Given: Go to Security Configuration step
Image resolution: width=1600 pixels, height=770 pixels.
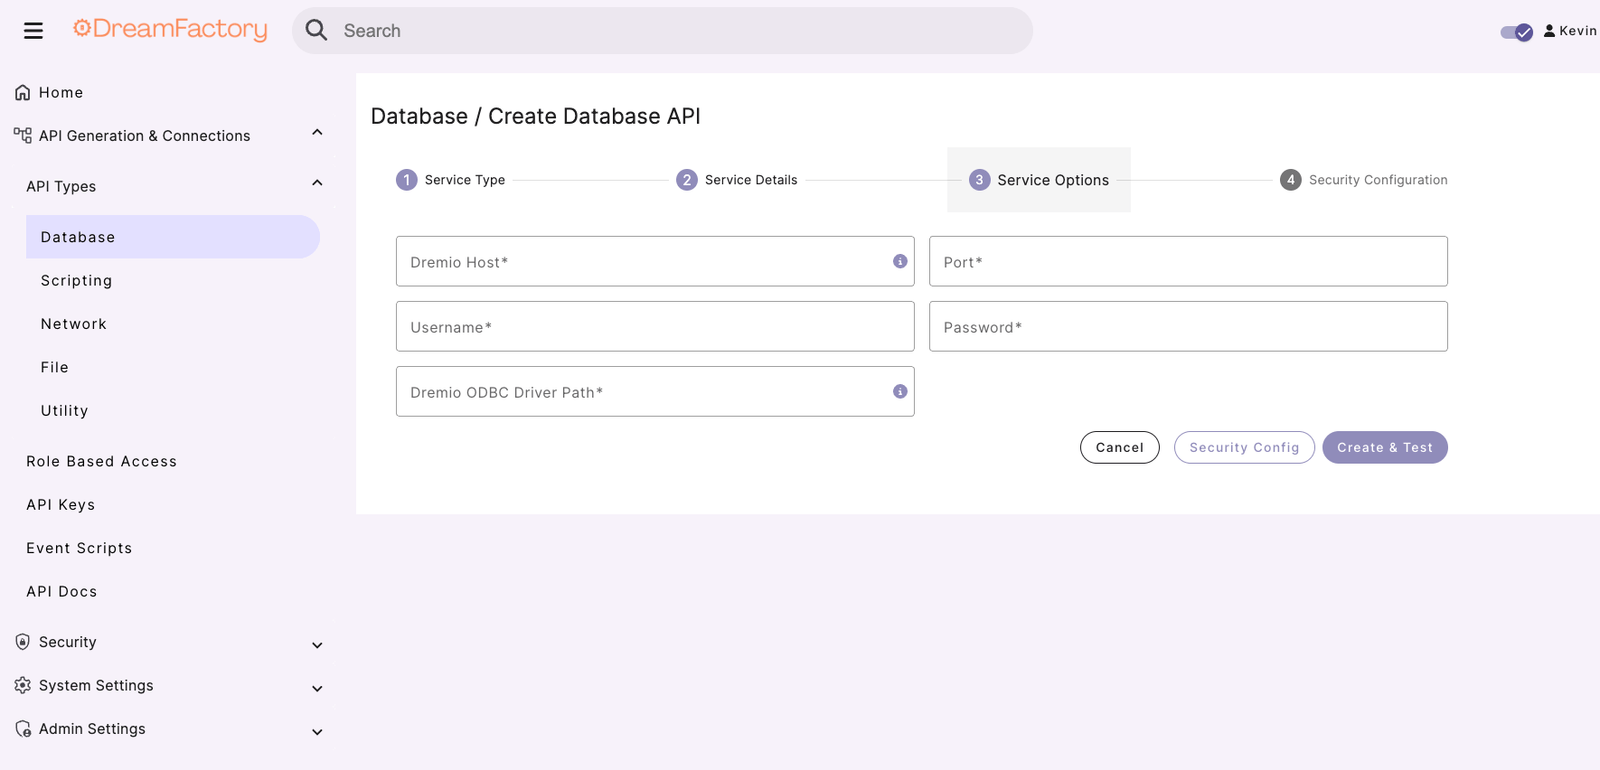Looking at the screenshot, I should [x=1364, y=180].
